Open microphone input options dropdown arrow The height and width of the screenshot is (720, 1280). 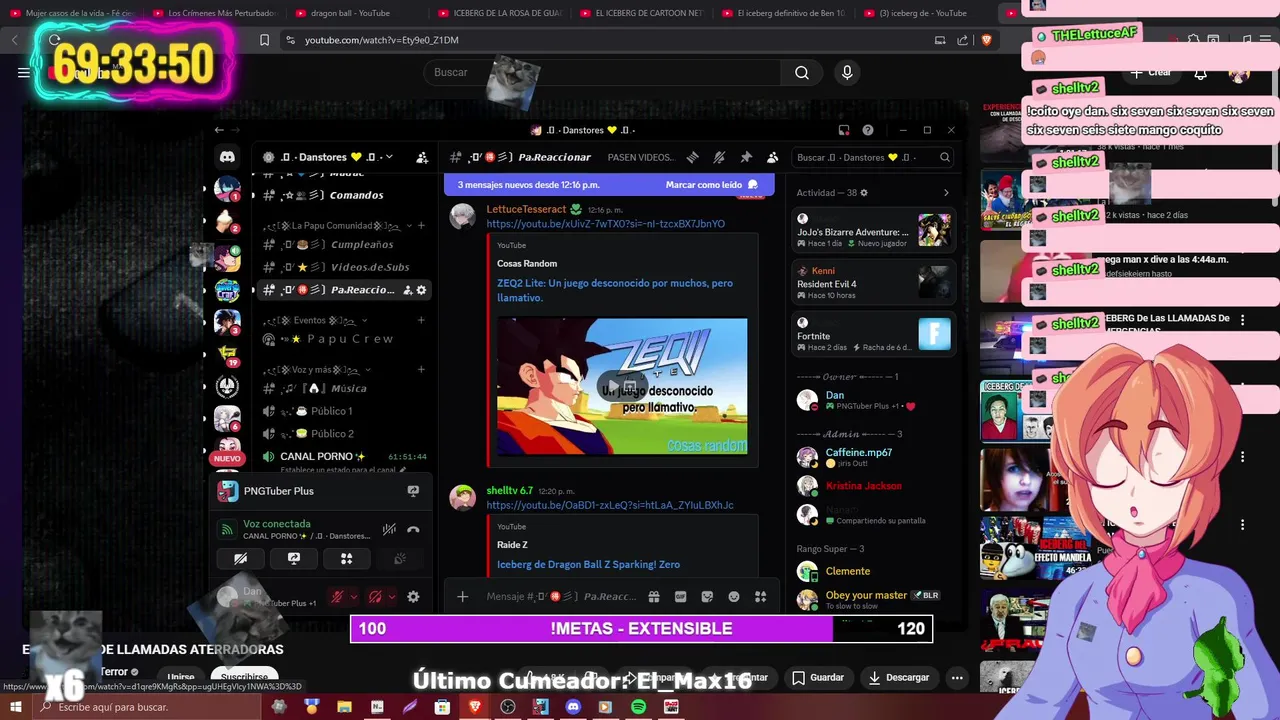coord(353,597)
